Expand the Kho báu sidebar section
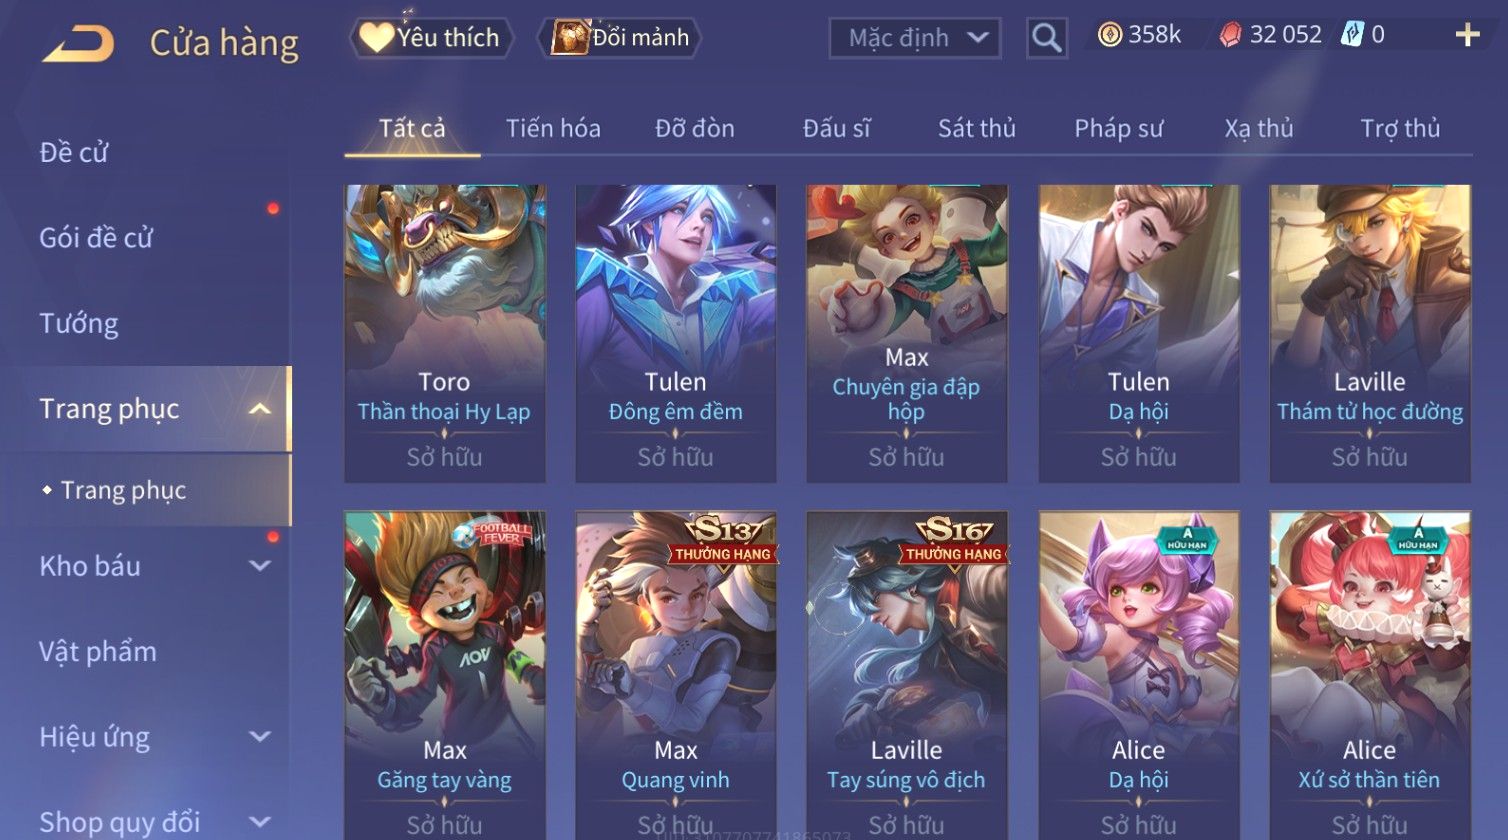 pyautogui.click(x=260, y=566)
